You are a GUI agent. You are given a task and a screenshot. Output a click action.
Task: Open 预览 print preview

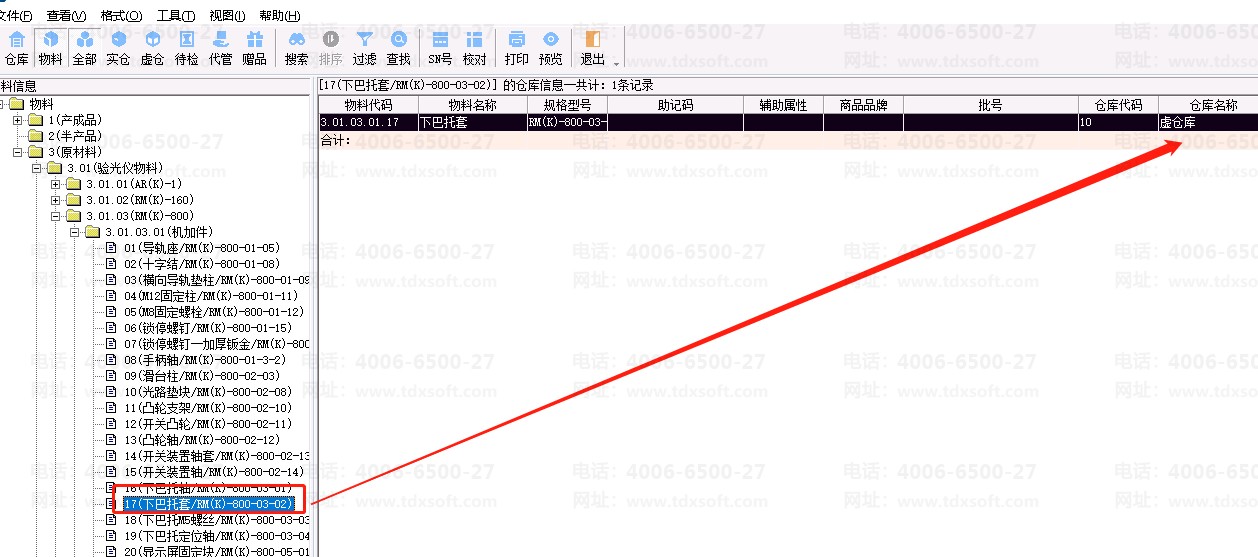(551, 48)
